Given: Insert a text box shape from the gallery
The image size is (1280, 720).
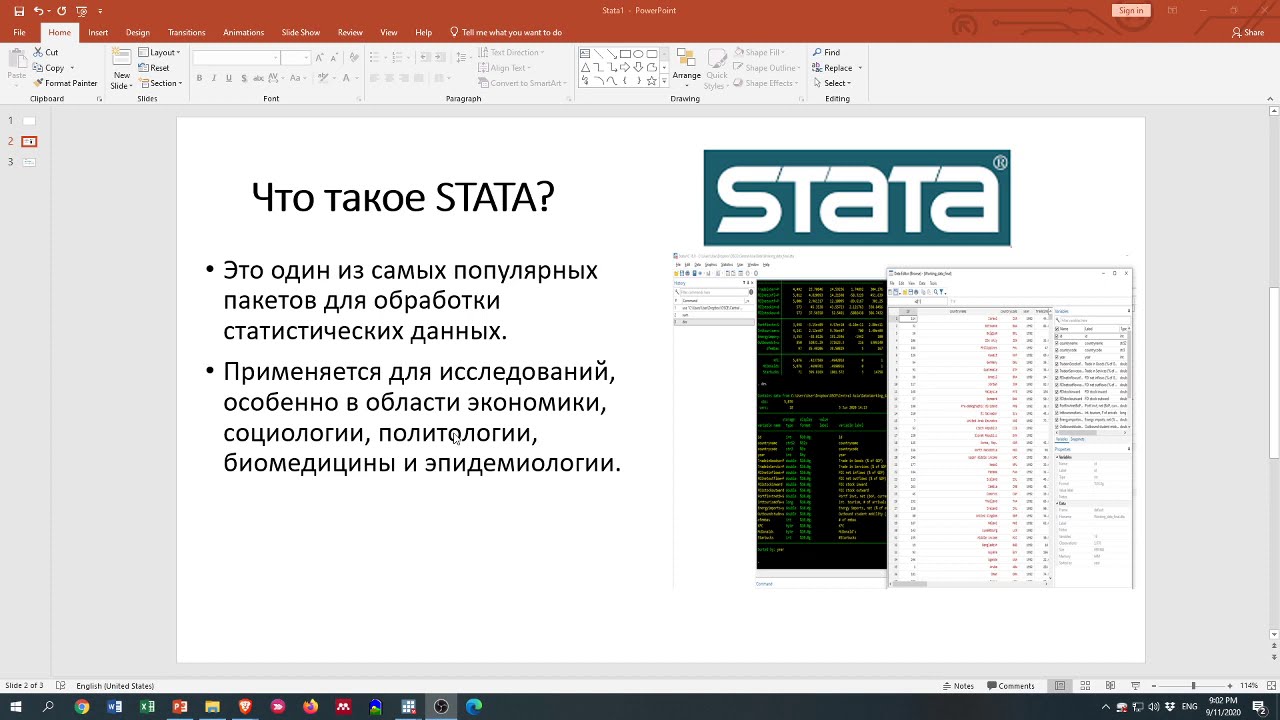Looking at the screenshot, I should point(586,53).
